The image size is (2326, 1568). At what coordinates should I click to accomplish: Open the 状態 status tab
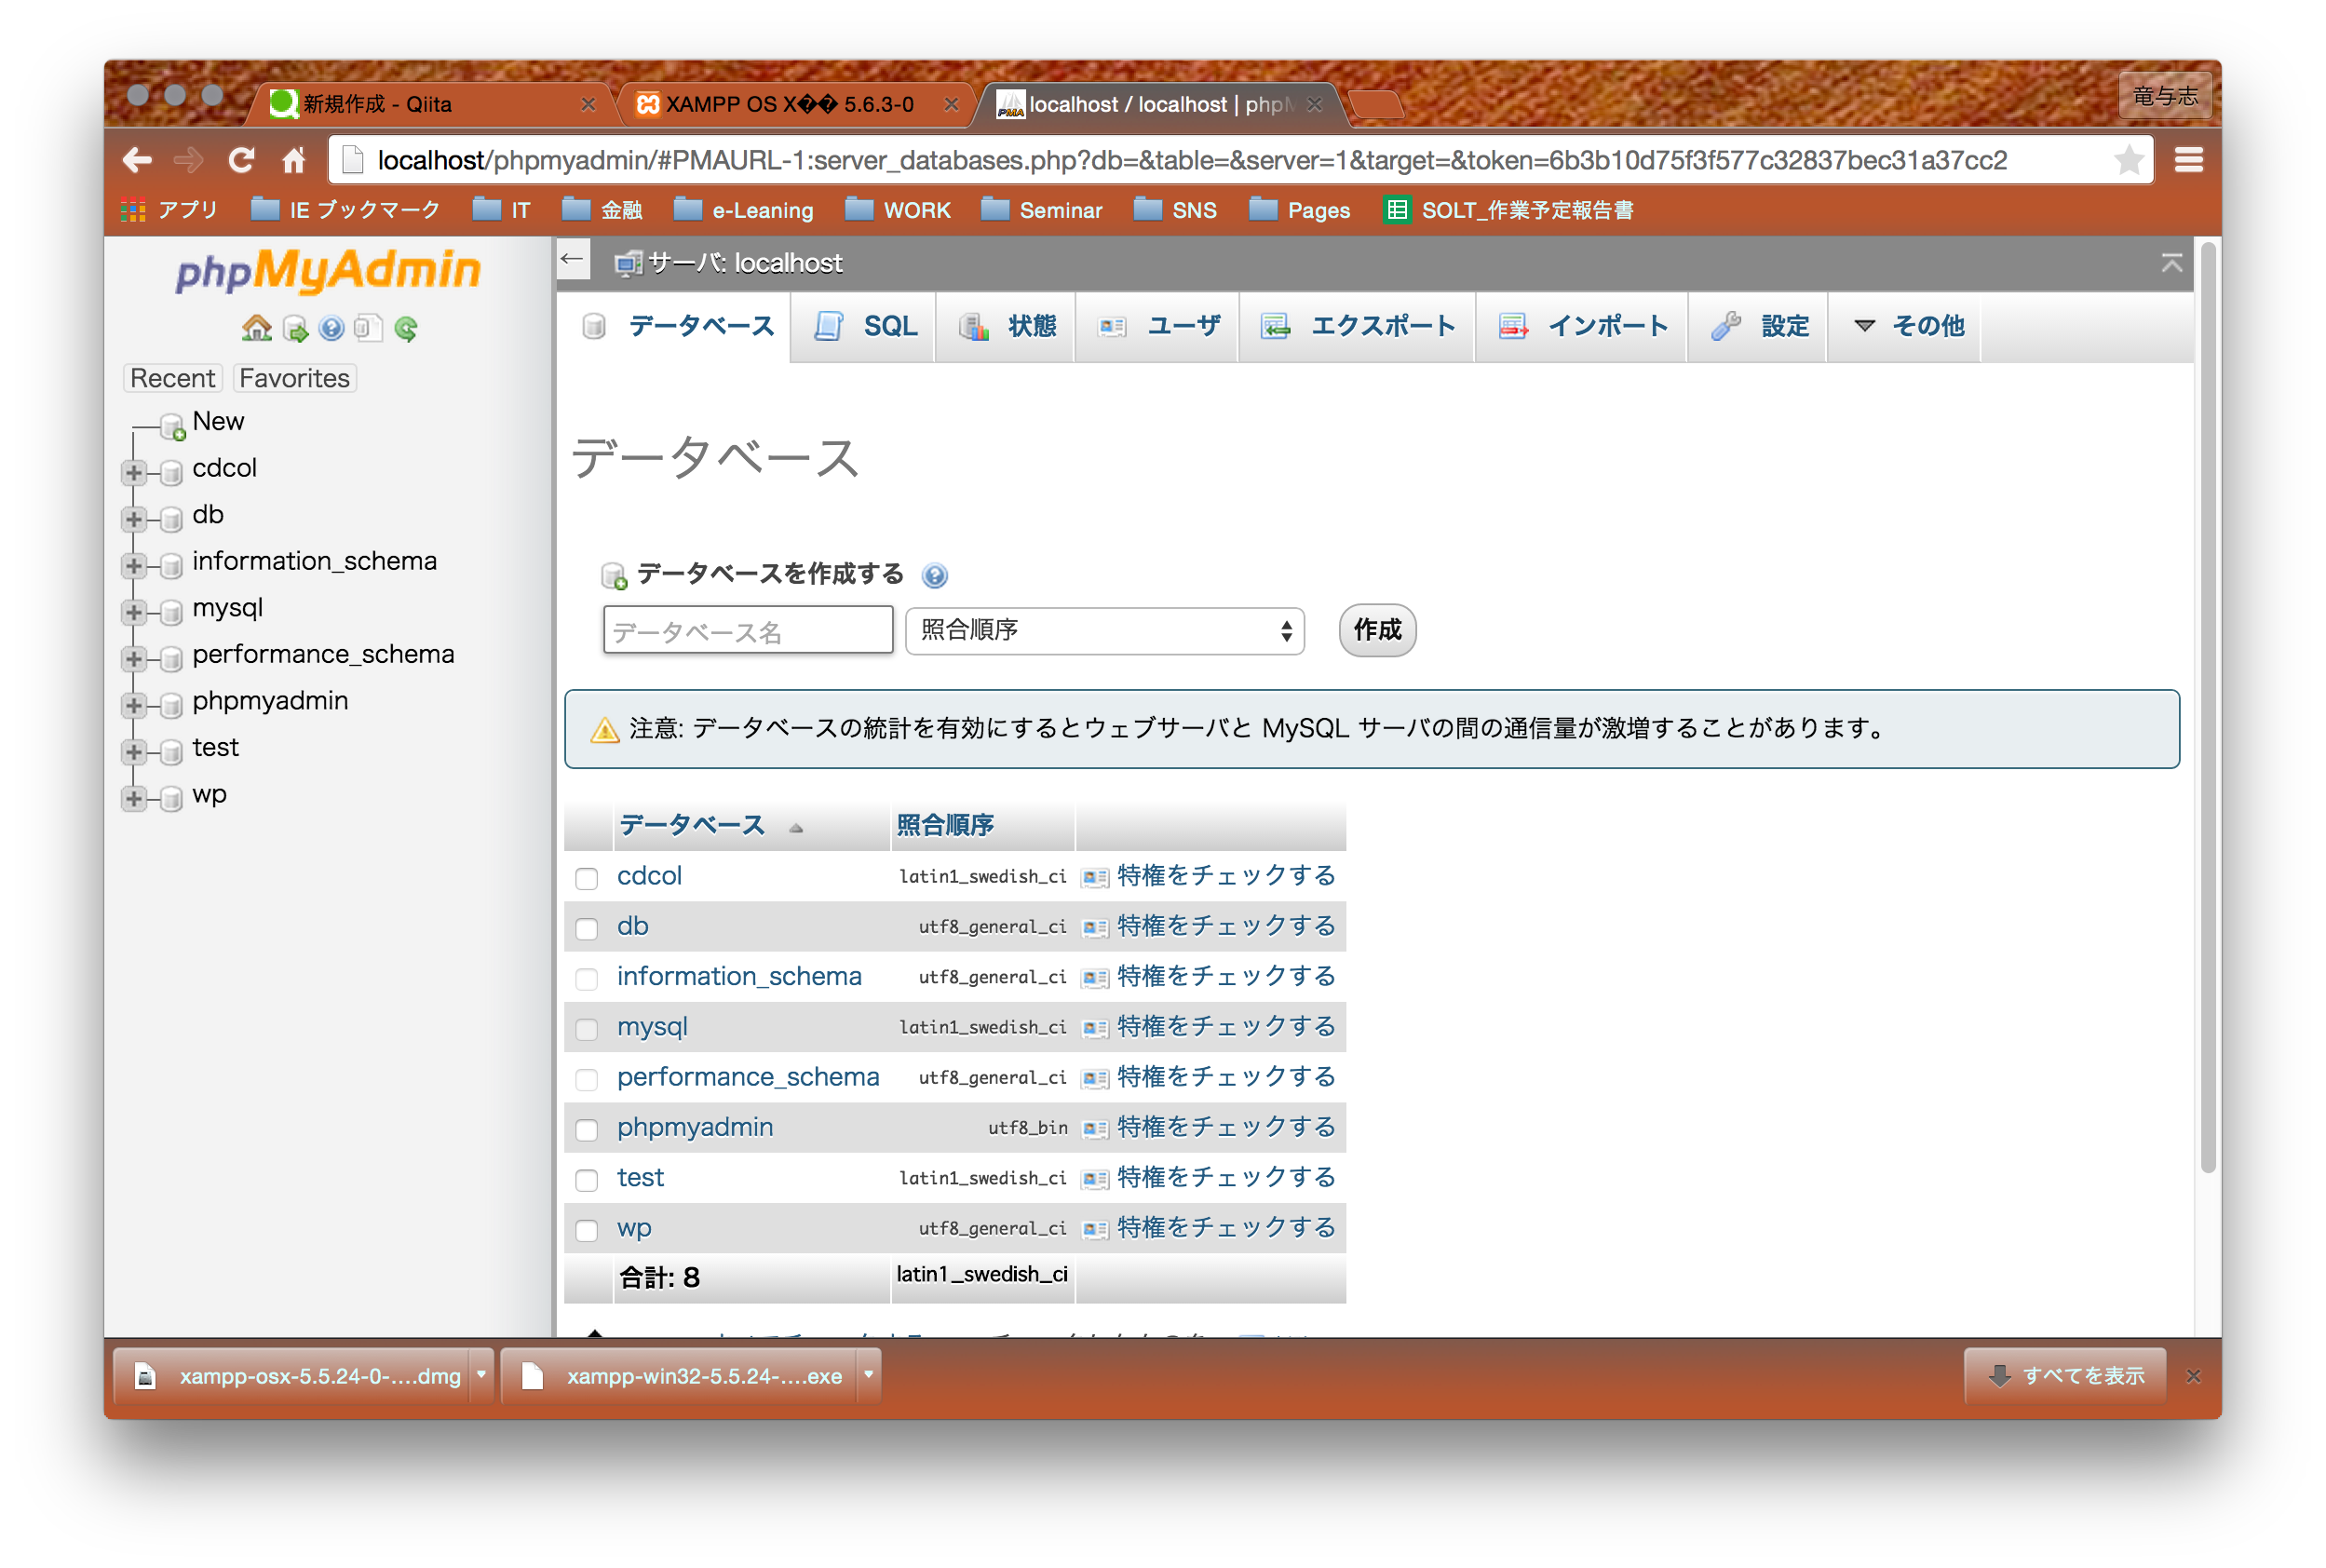tap(1007, 326)
